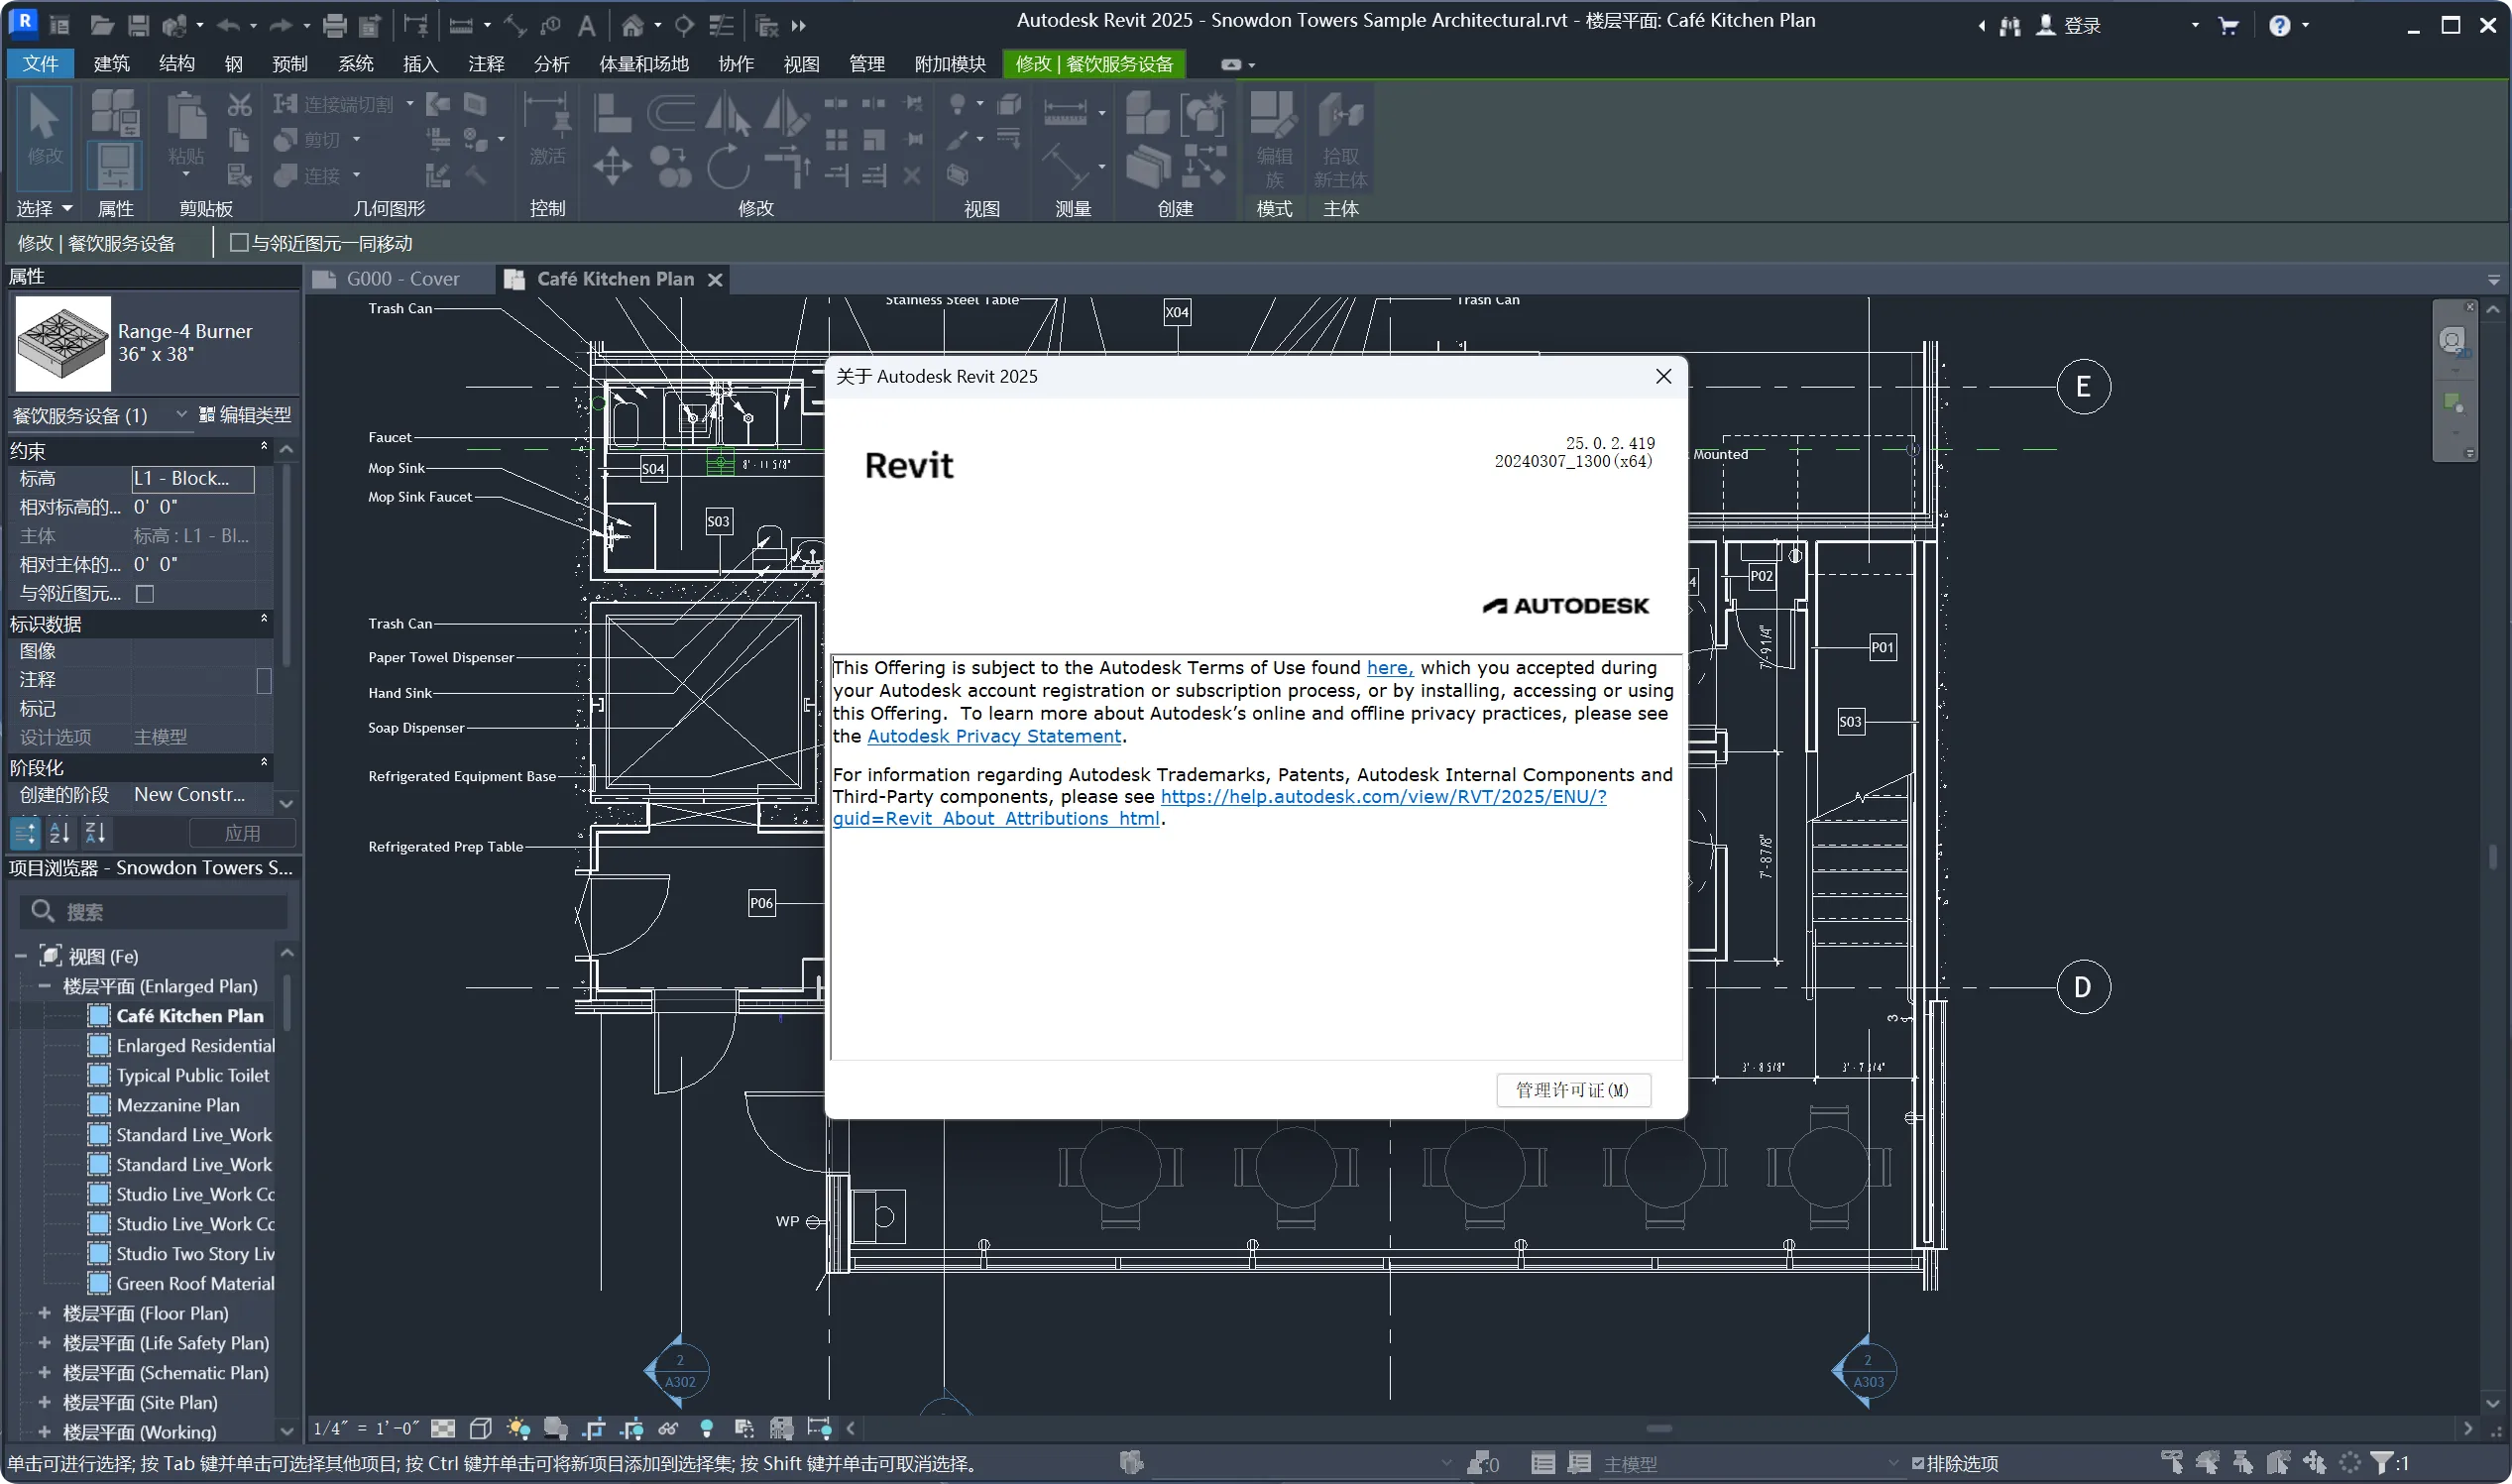Toggle Crop View icon in view bar
The height and width of the screenshot is (1484, 2512).
pyautogui.click(x=594, y=1428)
